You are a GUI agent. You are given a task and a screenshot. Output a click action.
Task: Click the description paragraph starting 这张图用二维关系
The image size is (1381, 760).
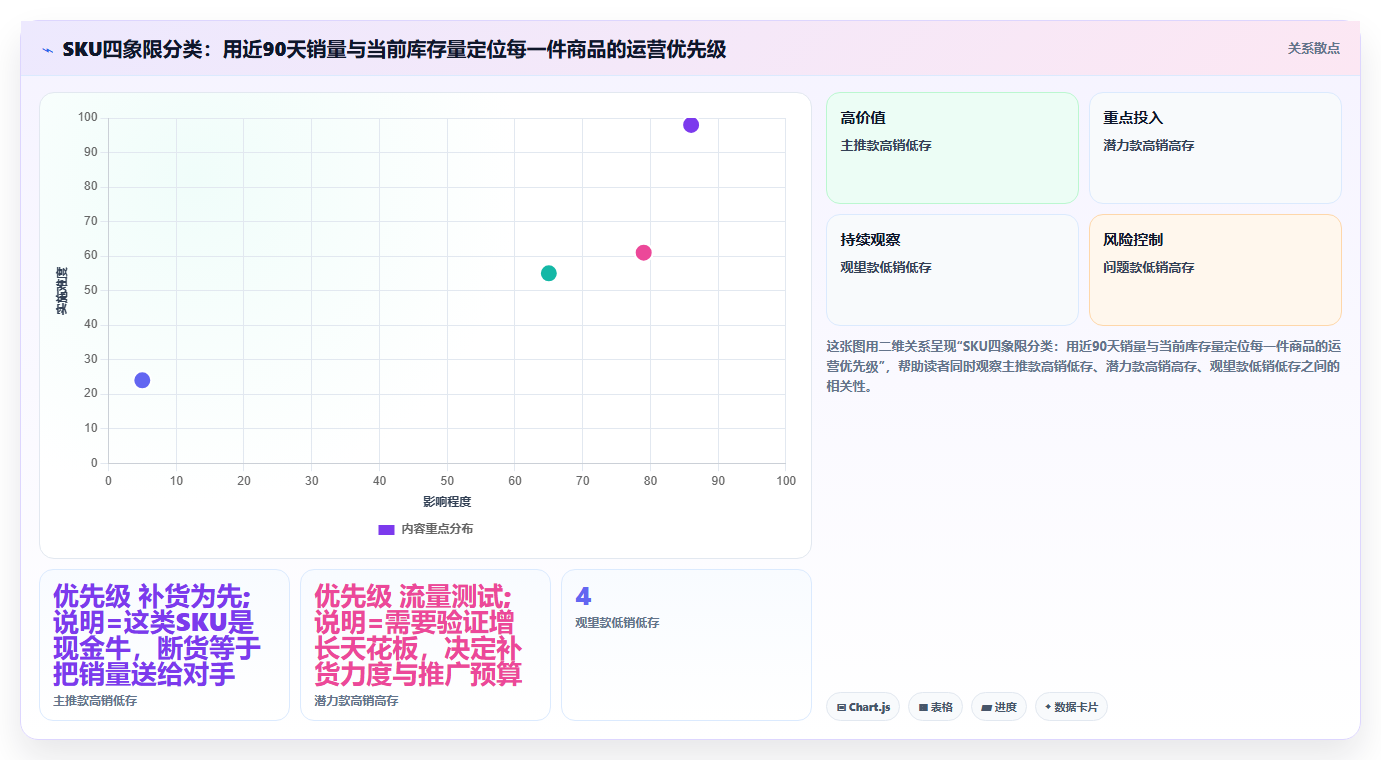[1084, 366]
